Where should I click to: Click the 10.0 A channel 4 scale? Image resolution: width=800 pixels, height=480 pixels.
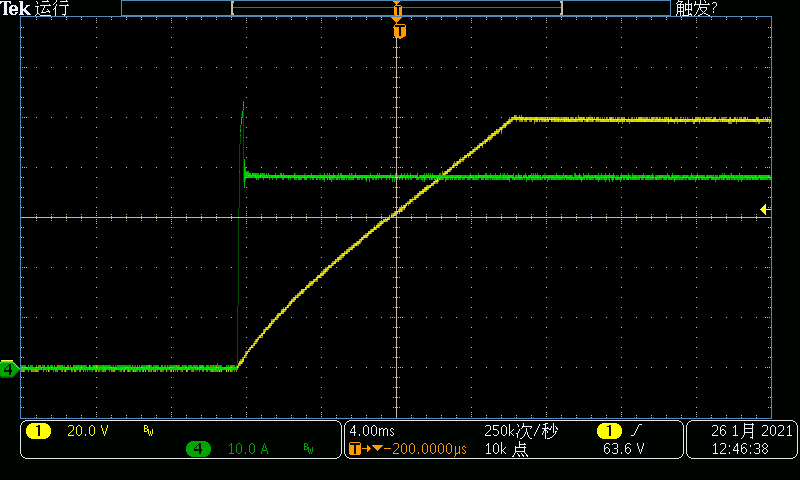pyautogui.click(x=248, y=449)
